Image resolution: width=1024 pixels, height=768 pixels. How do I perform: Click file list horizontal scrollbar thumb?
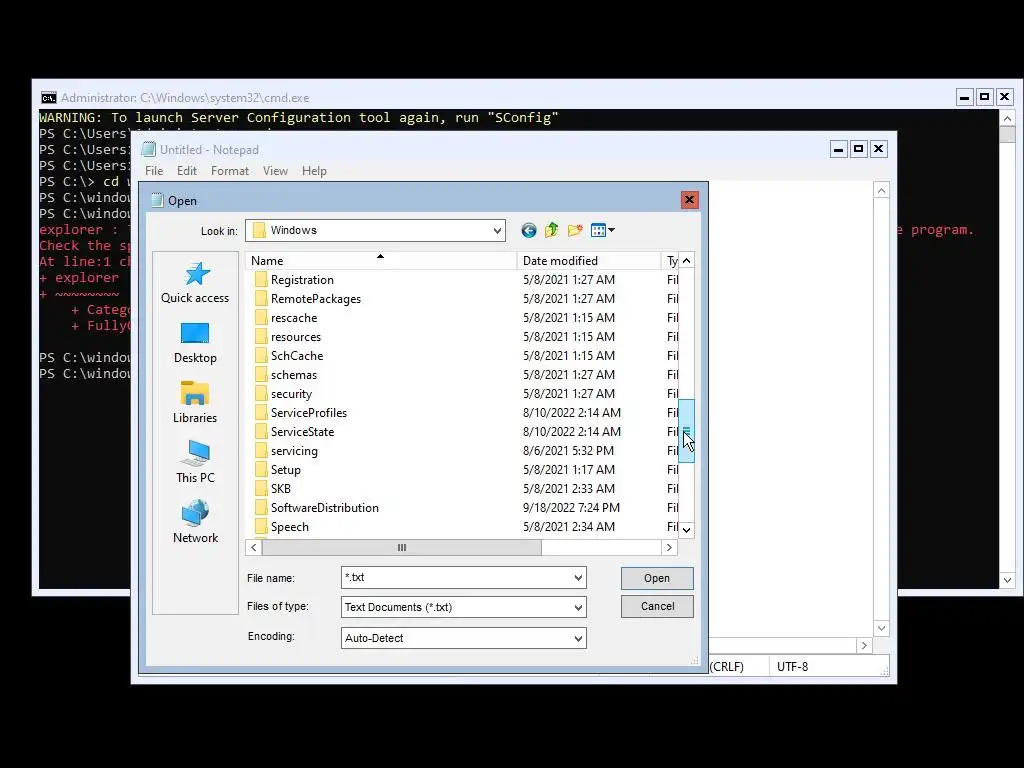pyautogui.click(x=402, y=547)
